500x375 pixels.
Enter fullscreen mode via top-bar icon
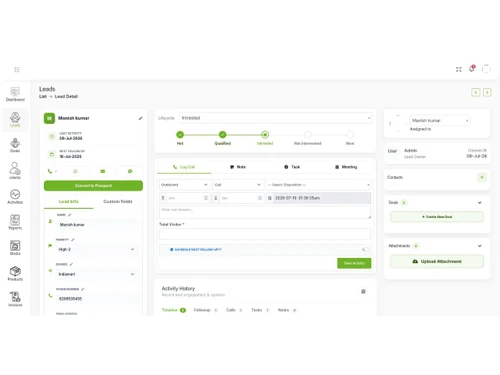(459, 69)
